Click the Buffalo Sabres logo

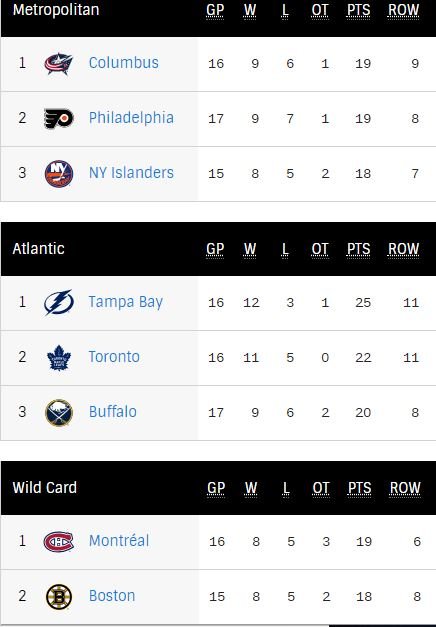click(x=58, y=412)
